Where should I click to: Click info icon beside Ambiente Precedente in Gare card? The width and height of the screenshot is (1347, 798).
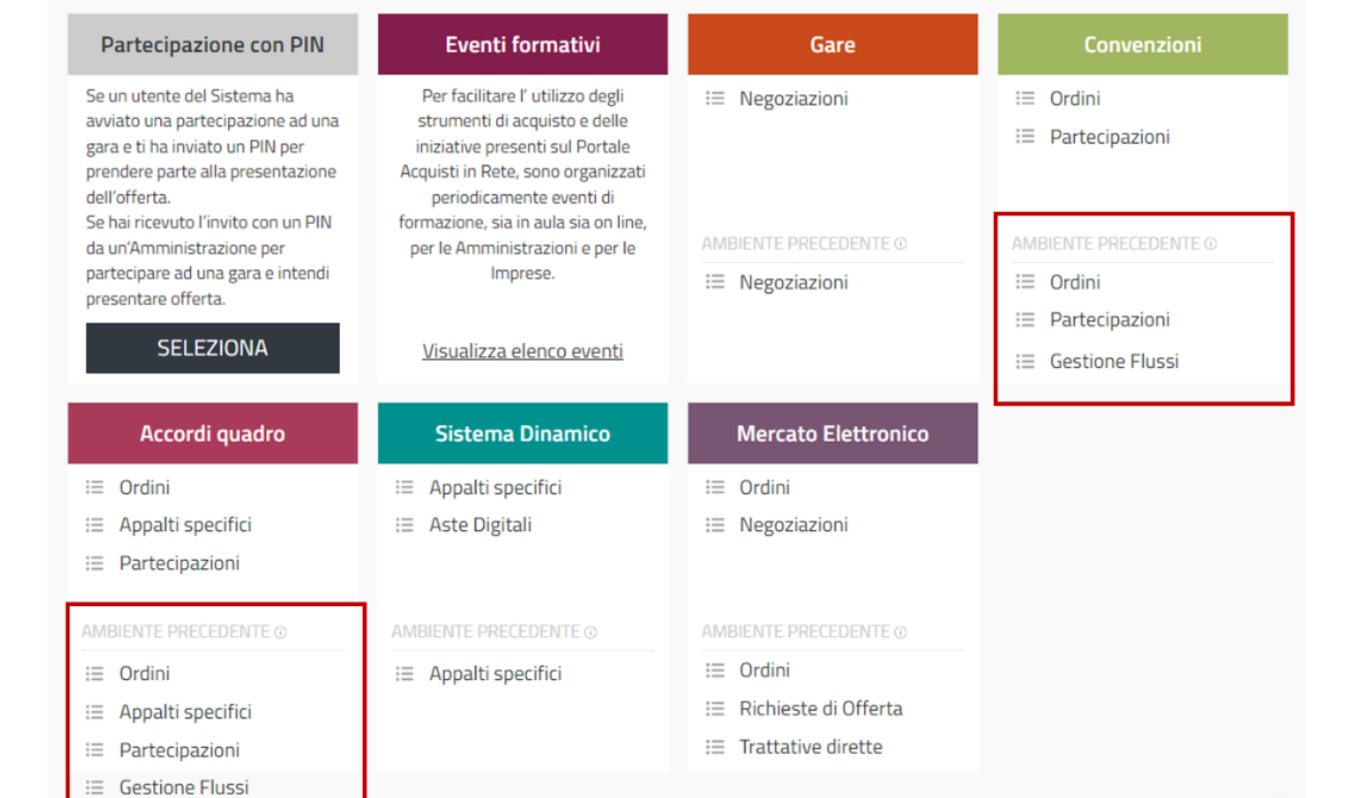901,244
